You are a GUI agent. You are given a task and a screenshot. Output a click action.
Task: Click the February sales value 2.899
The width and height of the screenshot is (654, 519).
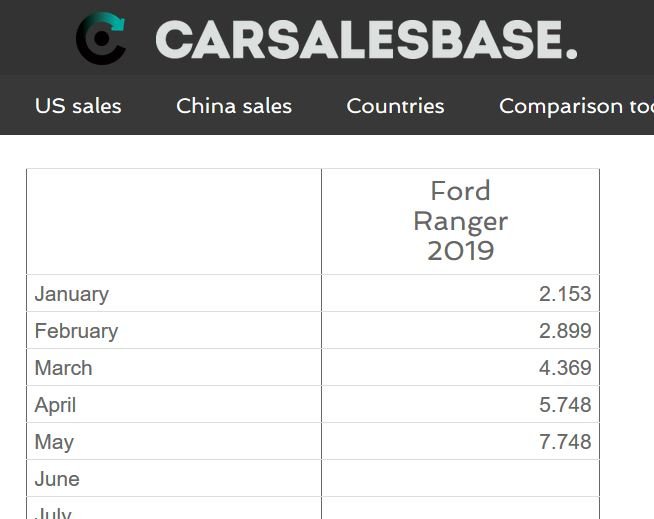[x=565, y=331]
